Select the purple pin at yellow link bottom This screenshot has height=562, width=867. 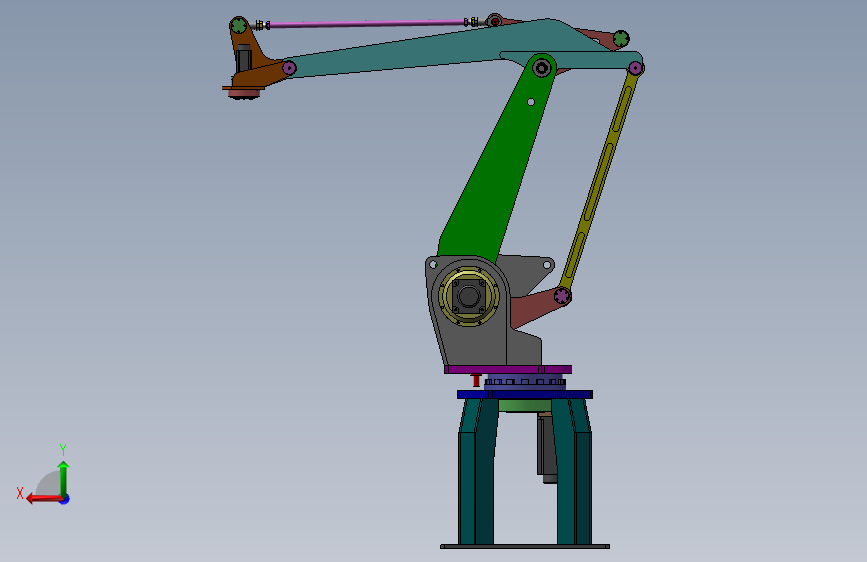click(562, 296)
